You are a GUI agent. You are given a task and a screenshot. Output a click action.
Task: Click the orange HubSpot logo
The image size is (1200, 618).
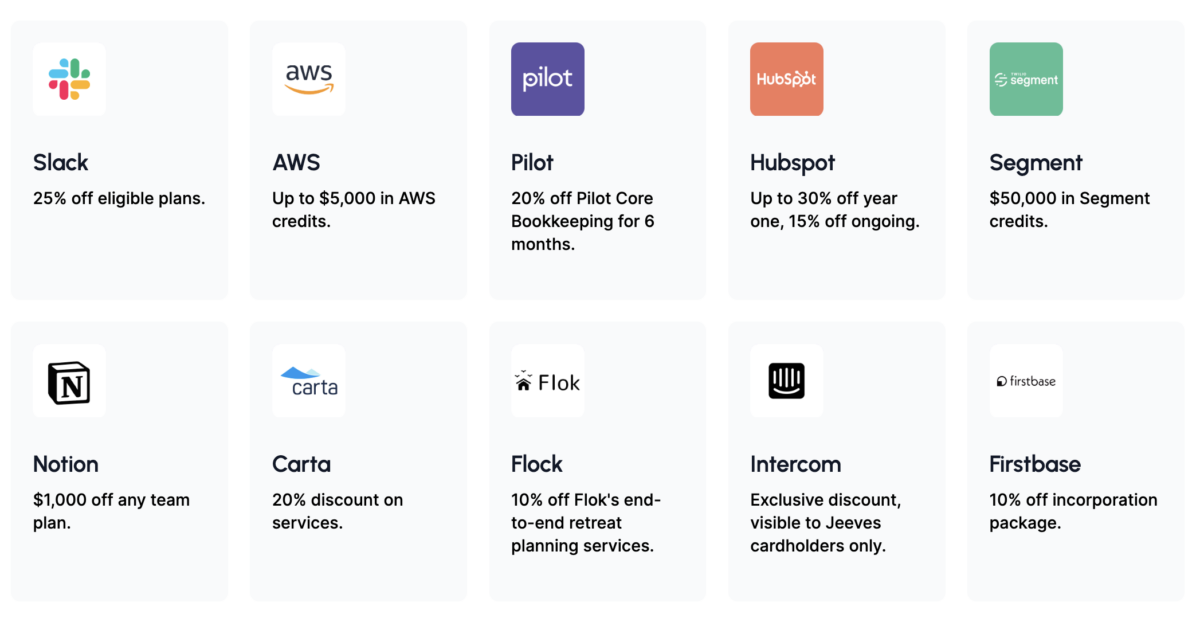tap(786, 79)
